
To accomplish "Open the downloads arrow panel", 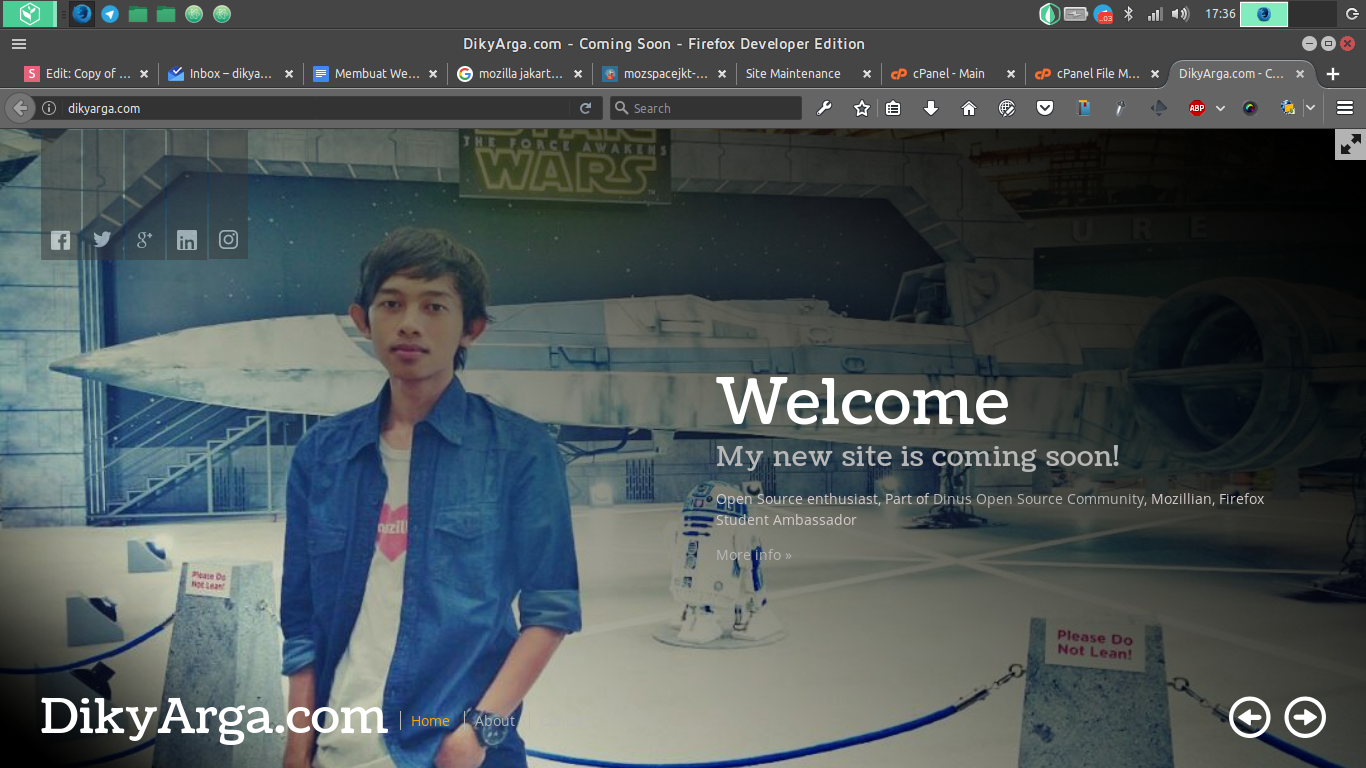I will [931, 108].
